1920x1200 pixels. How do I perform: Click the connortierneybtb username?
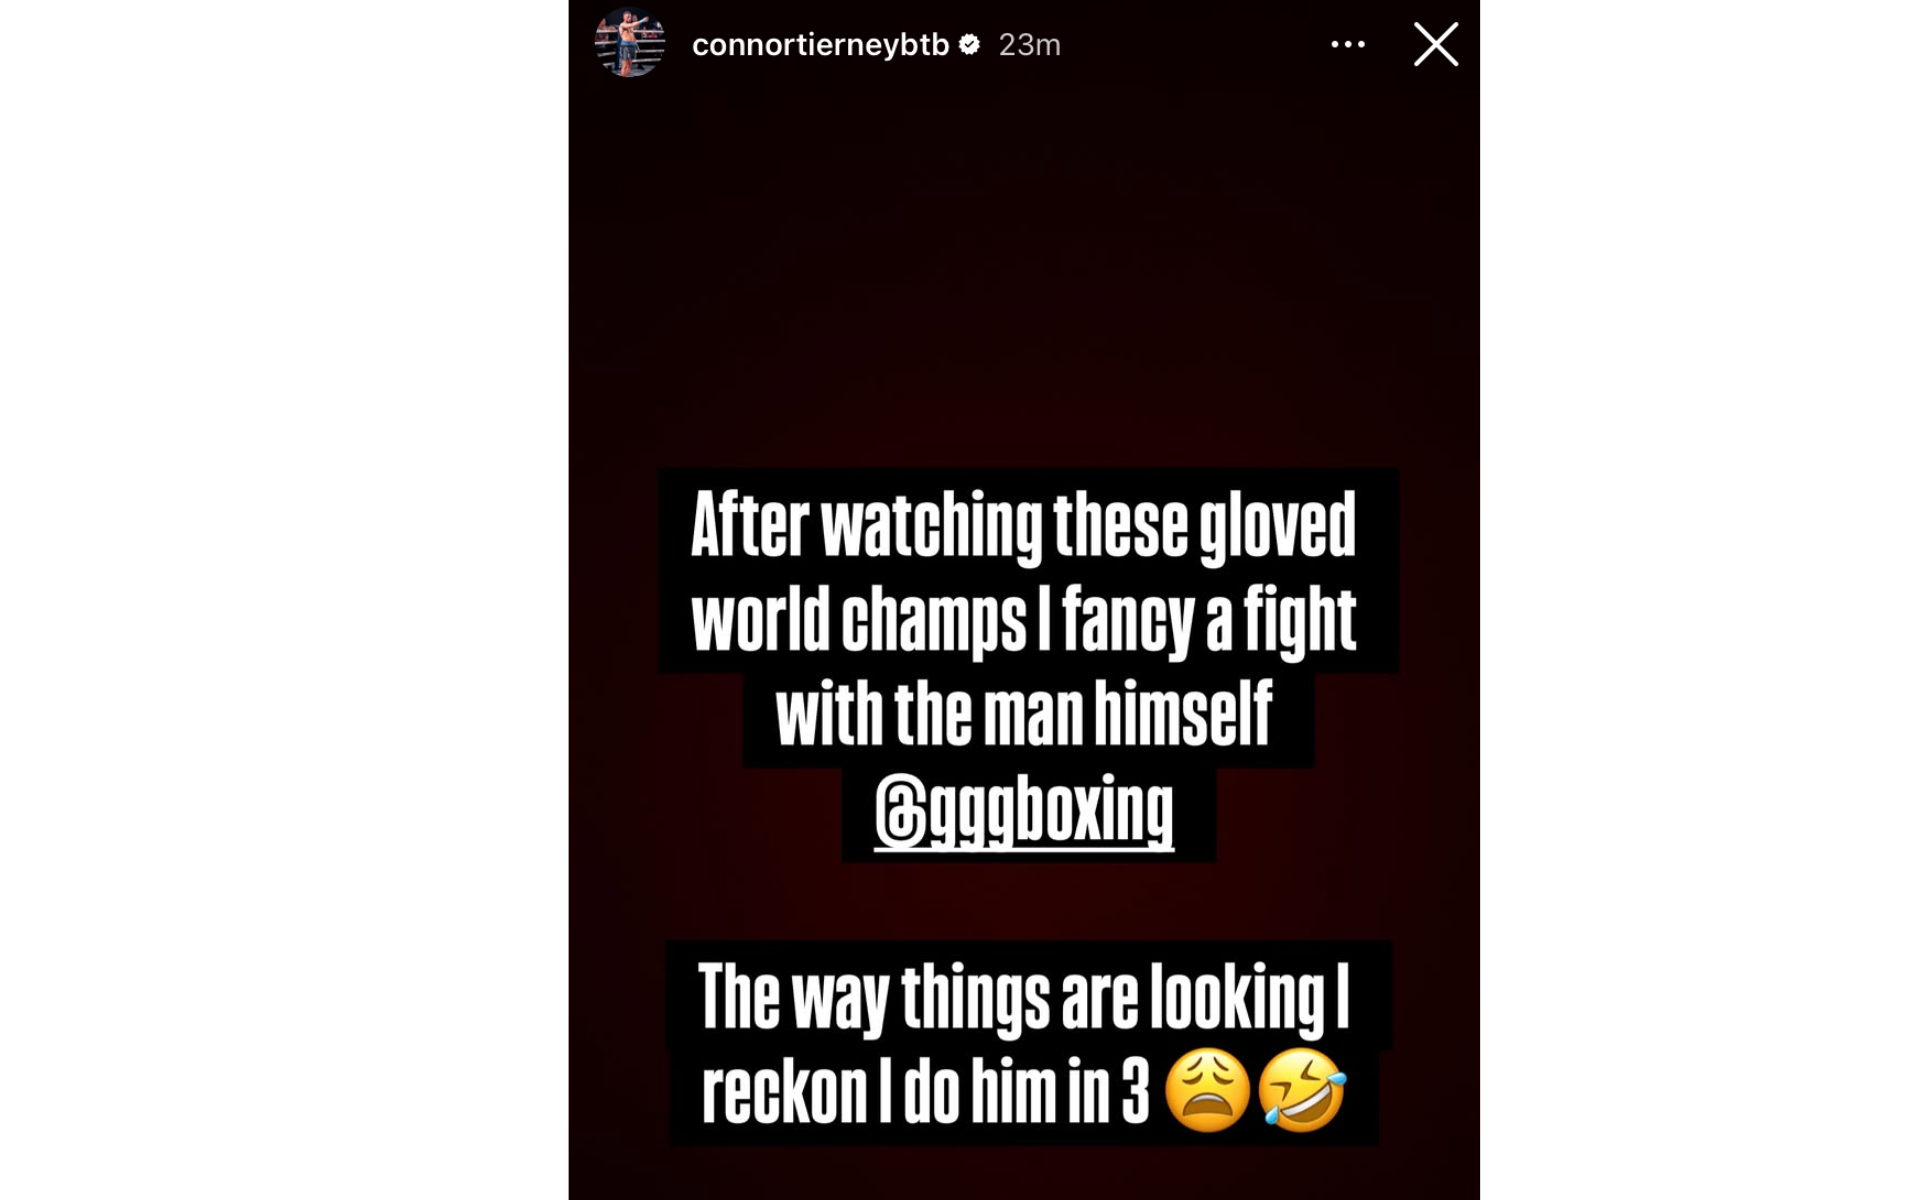(820, 45)
